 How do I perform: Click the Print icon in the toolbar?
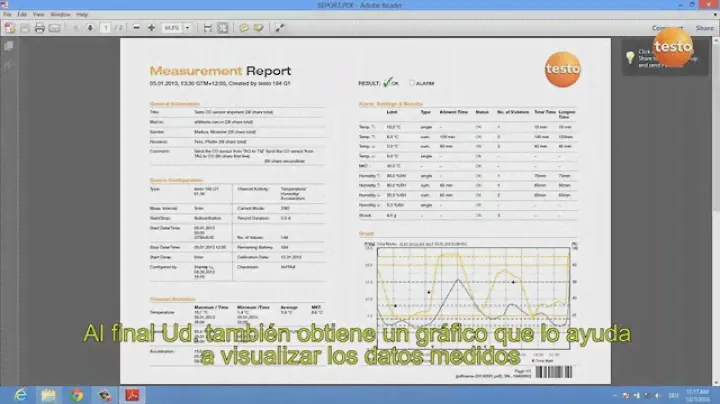pyautogui.click(x=39, y=28)
